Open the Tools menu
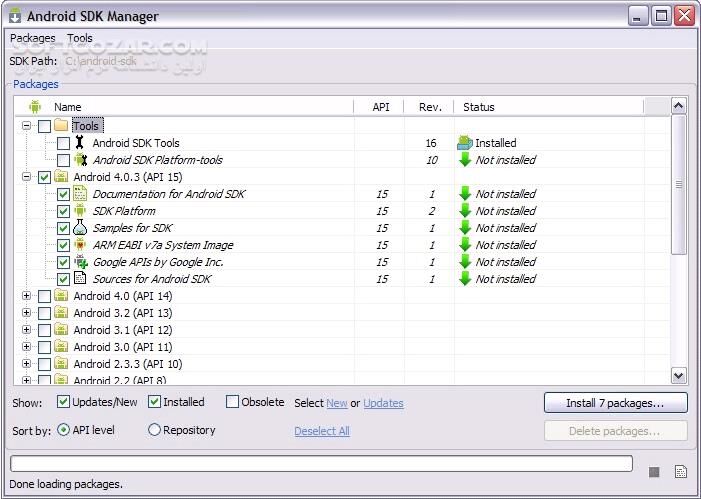This screenshot has width=701, height=499. (80, 38)
